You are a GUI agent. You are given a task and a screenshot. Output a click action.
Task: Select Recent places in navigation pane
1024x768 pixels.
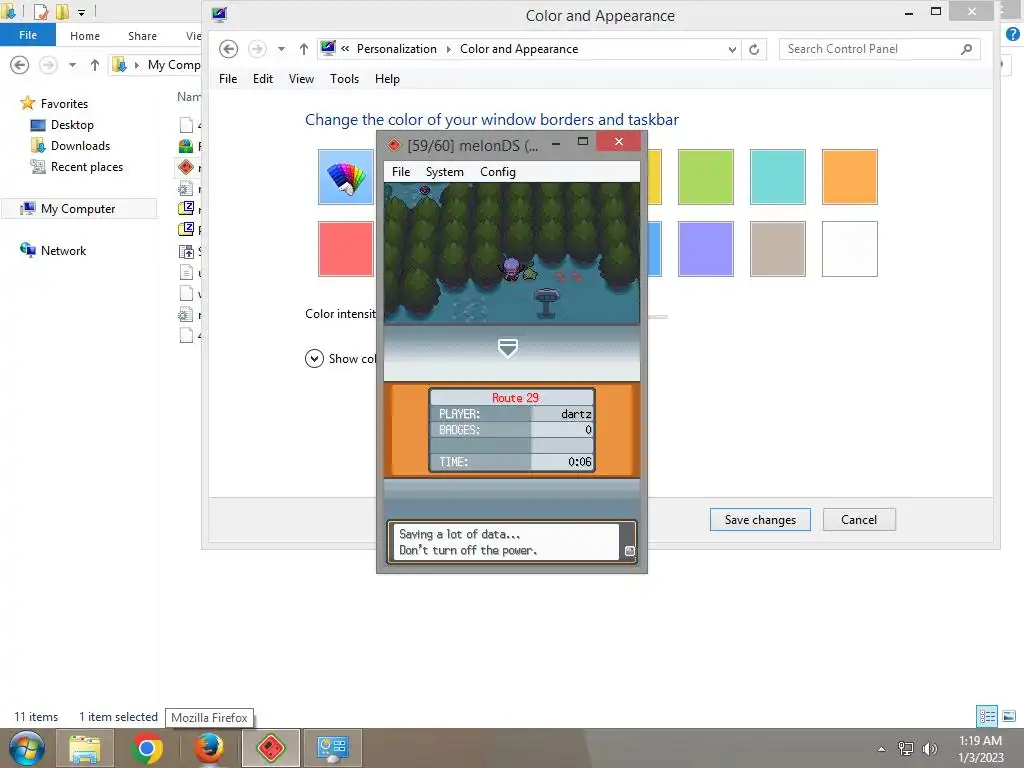[x=87, y=167]
